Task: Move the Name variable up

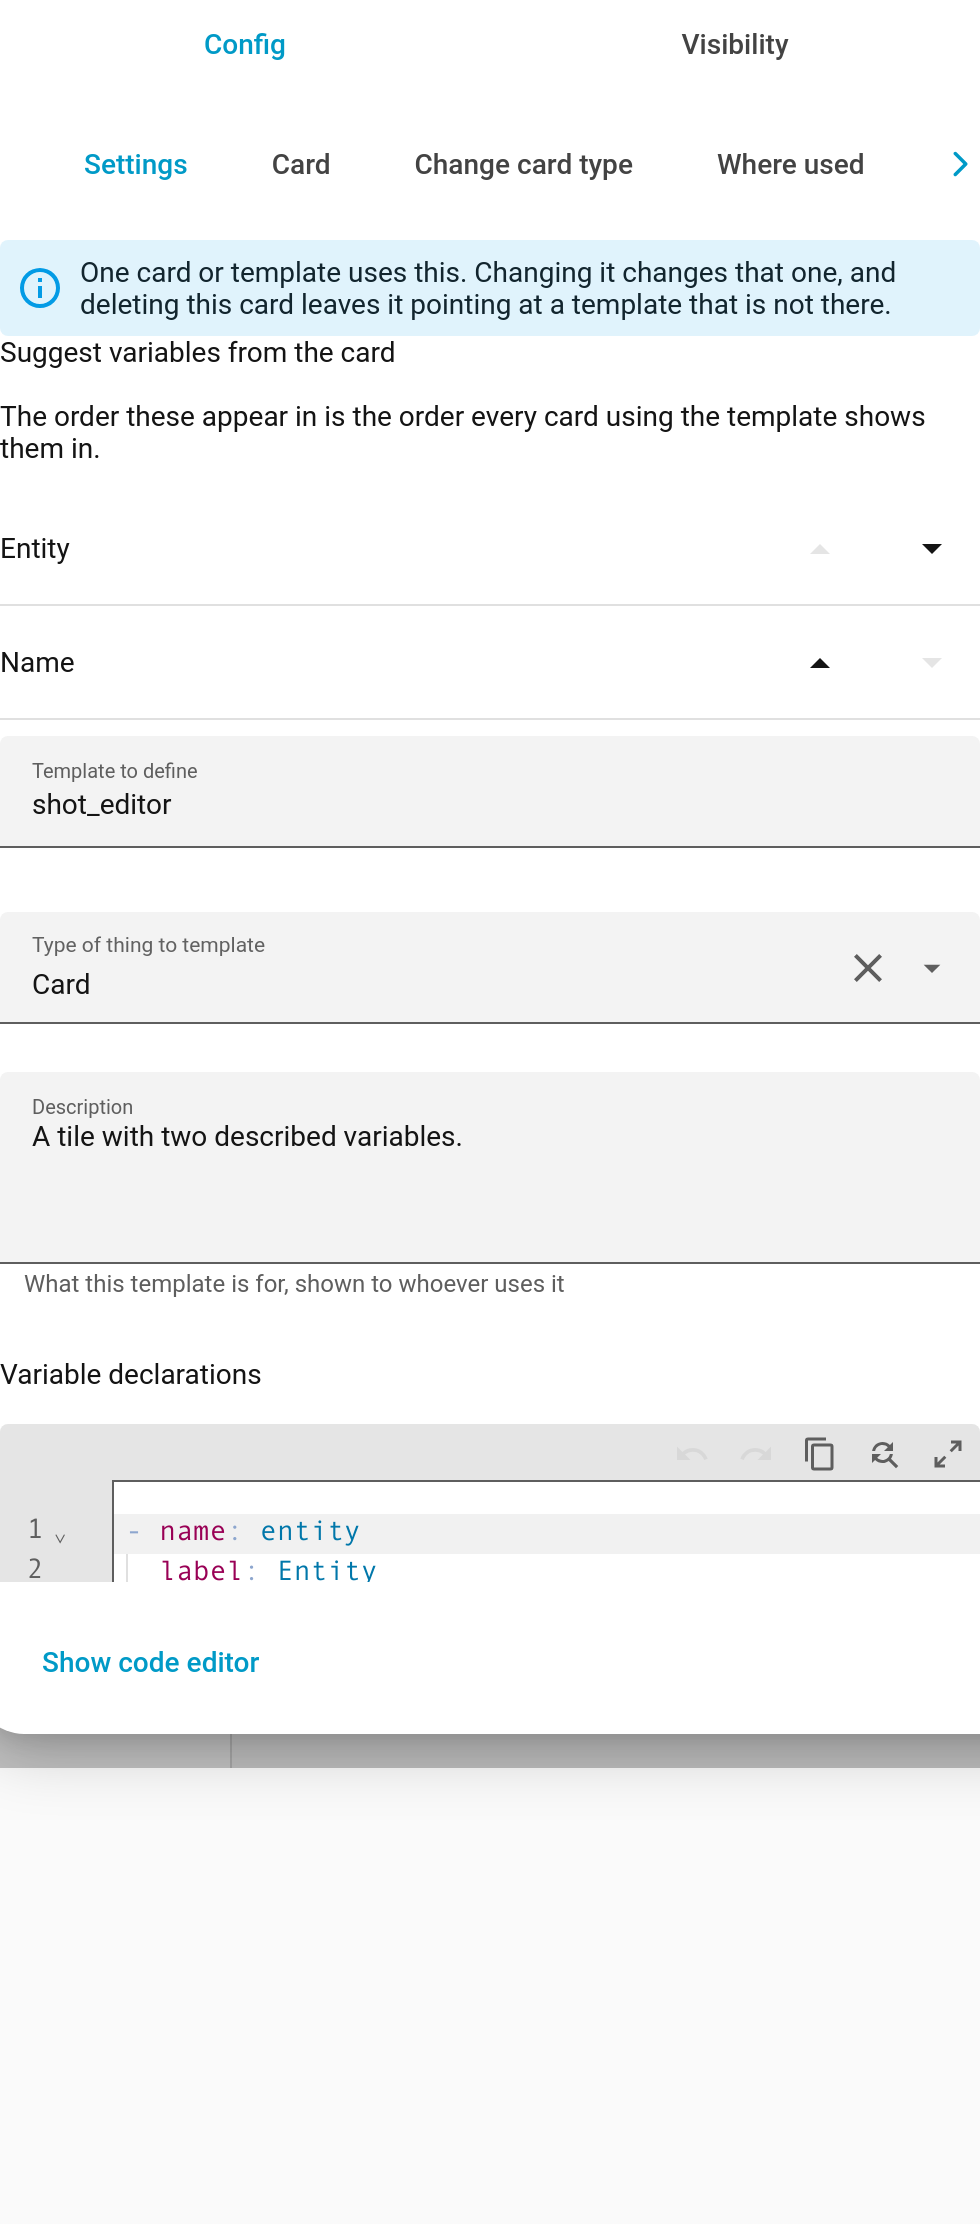Action: pyautogui.click(x=820, y=662)
